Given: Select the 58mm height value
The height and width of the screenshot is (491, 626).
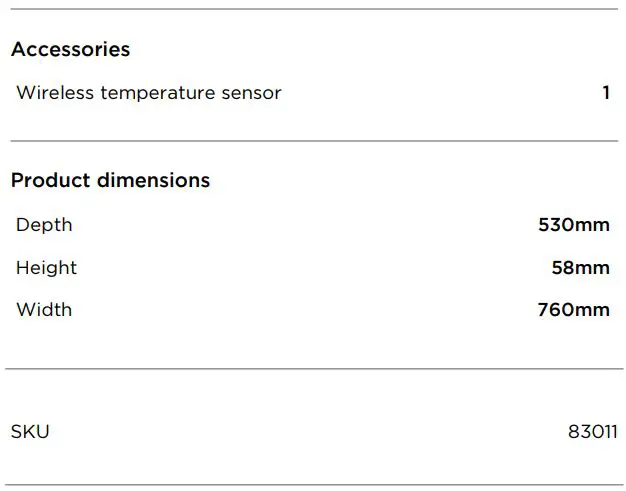Looking at the screenshot, I should coord(580,268).
